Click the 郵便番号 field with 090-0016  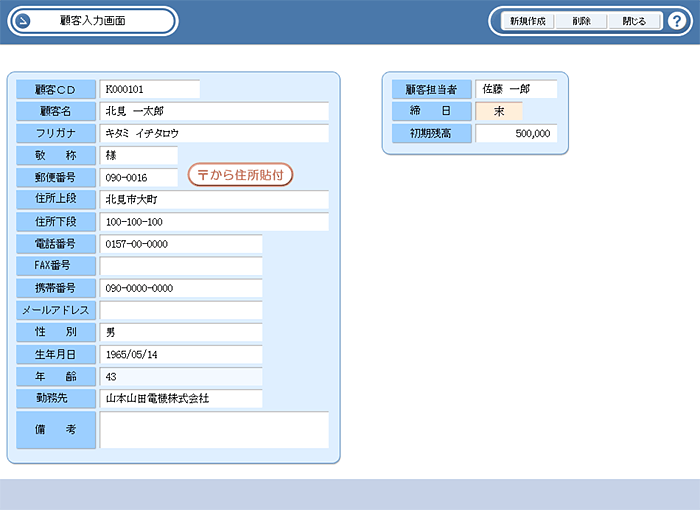[x=139, y=177]
